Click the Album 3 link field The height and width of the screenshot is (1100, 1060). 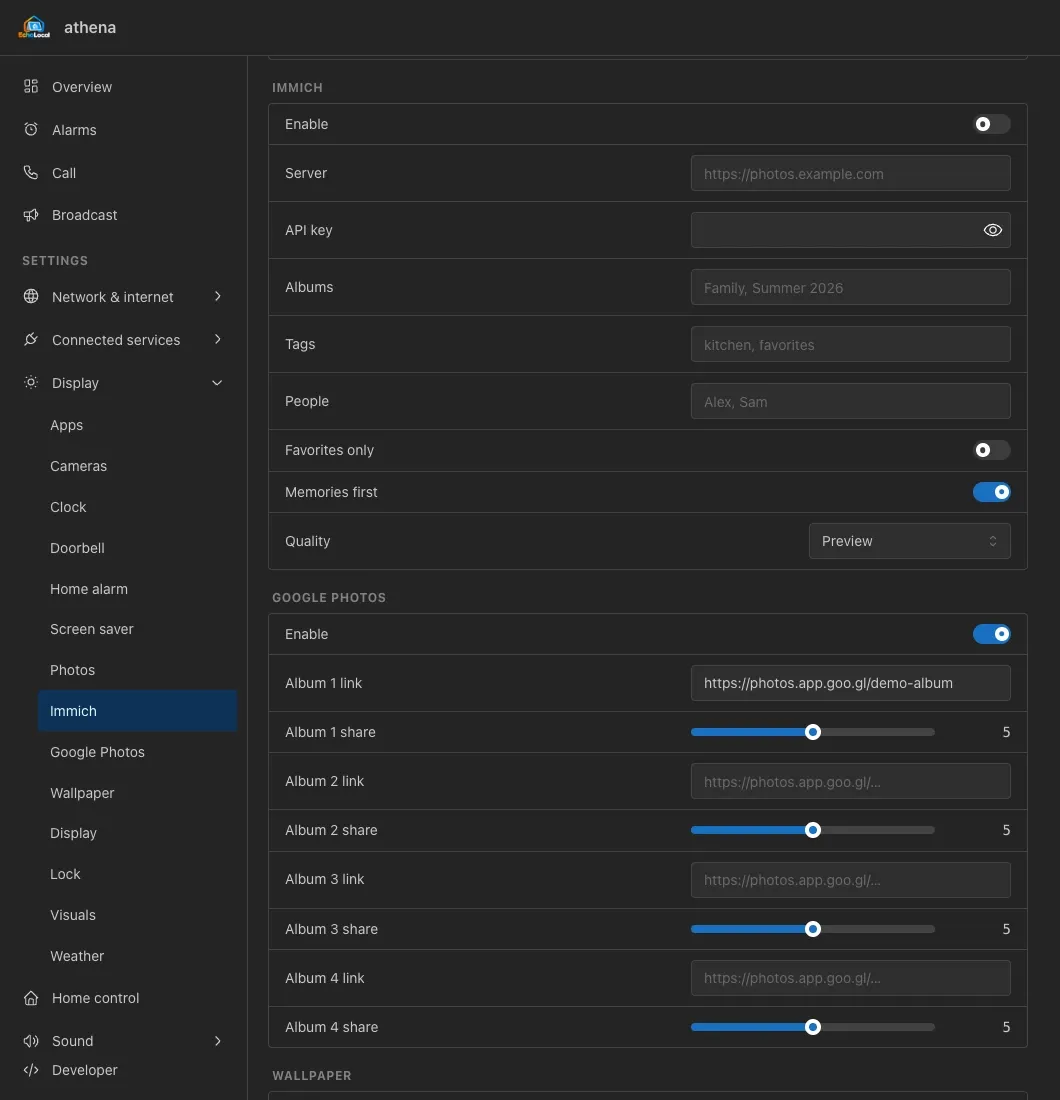tap(850, 880)
